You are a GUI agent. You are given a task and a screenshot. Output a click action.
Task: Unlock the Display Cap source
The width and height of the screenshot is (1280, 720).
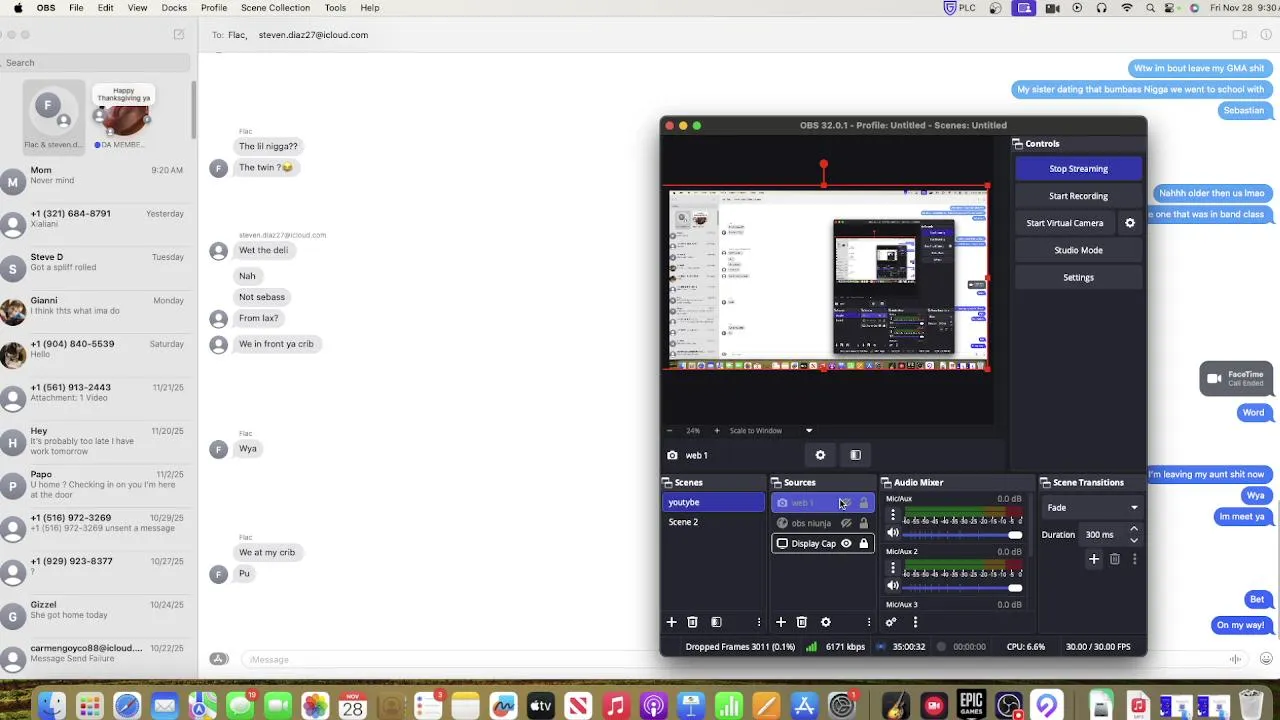[864, 544]
